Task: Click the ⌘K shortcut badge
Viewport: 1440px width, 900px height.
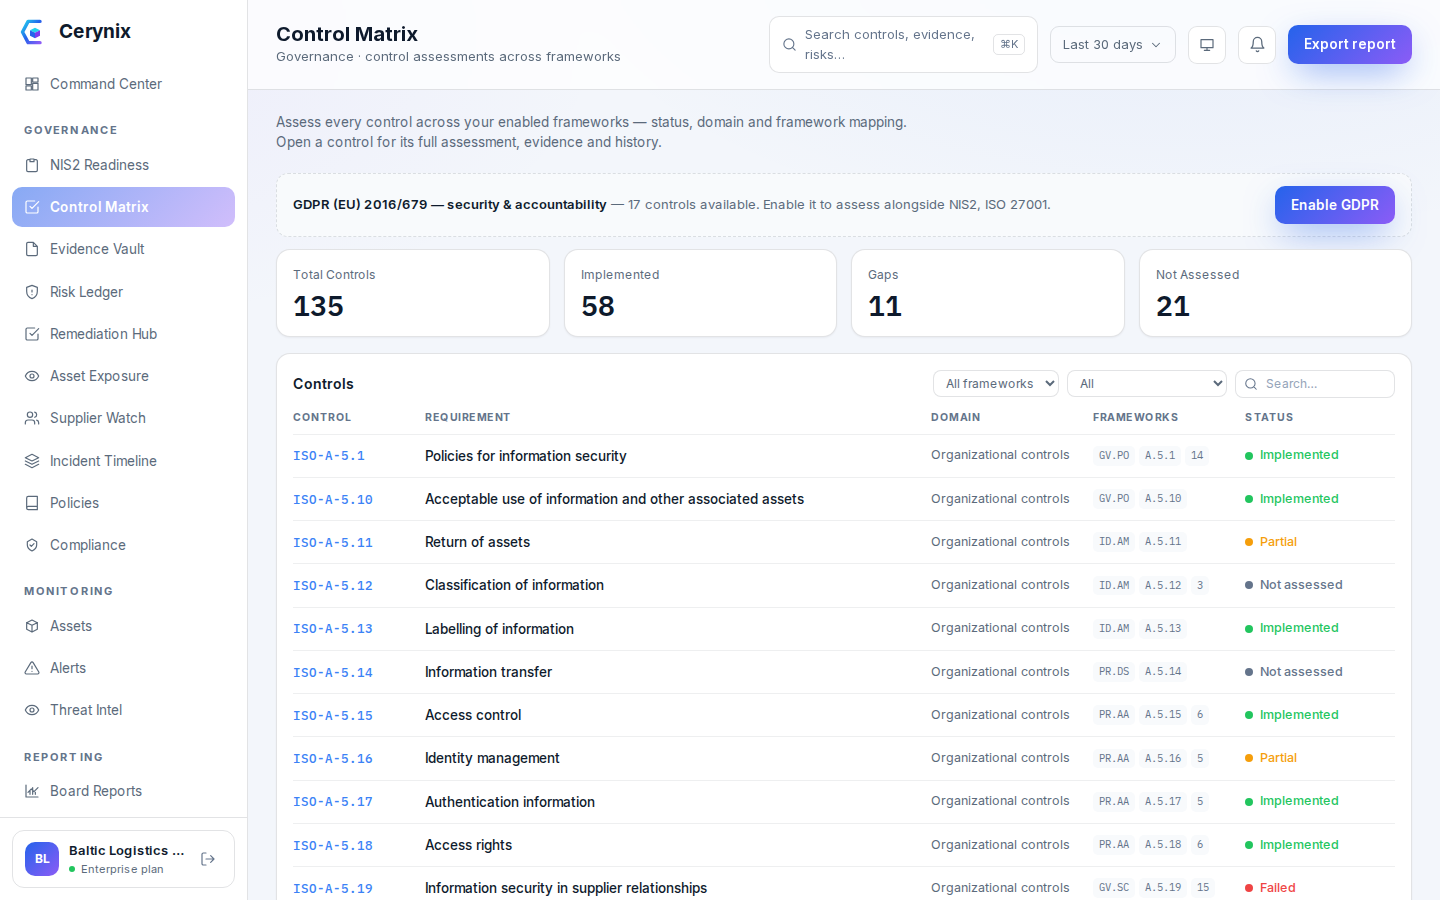Action: coord(1009,45)
